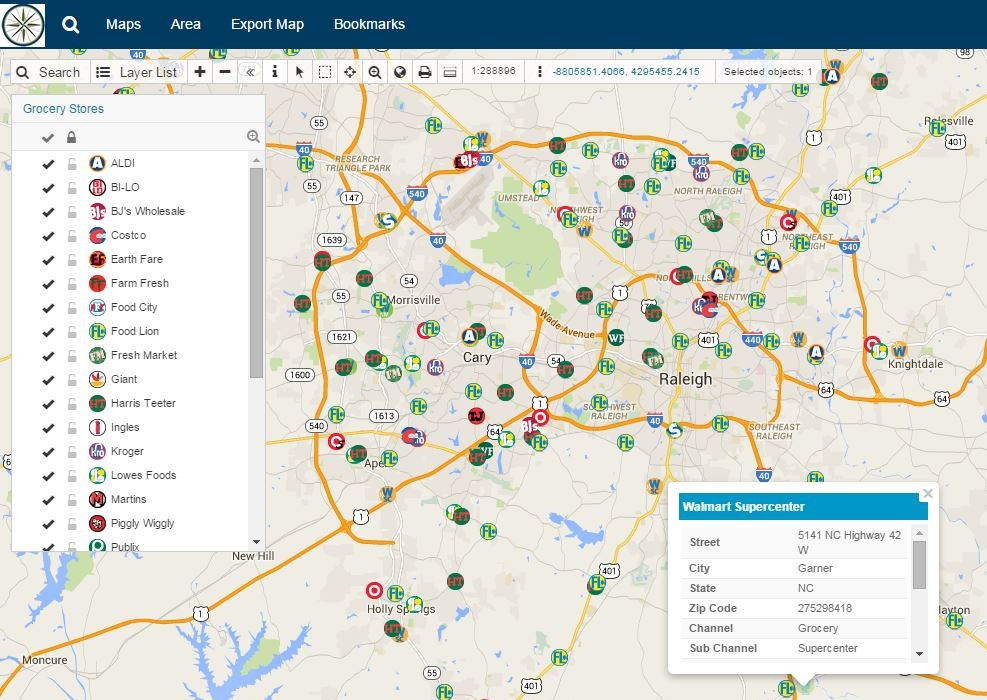987x700 pixels.
Task: Click the compass logo icon
Action: pyautogui.click(x=23, y=25)
